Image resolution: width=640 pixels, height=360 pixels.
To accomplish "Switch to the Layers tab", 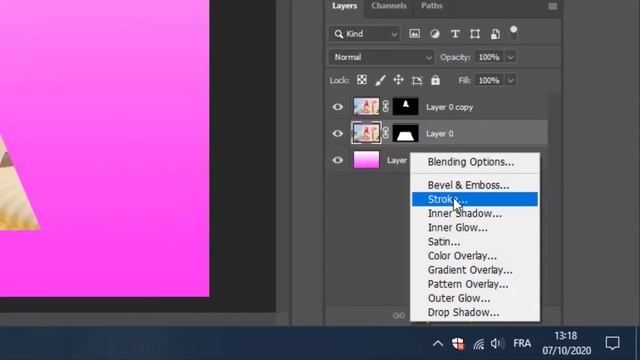I will click(344, 6).
